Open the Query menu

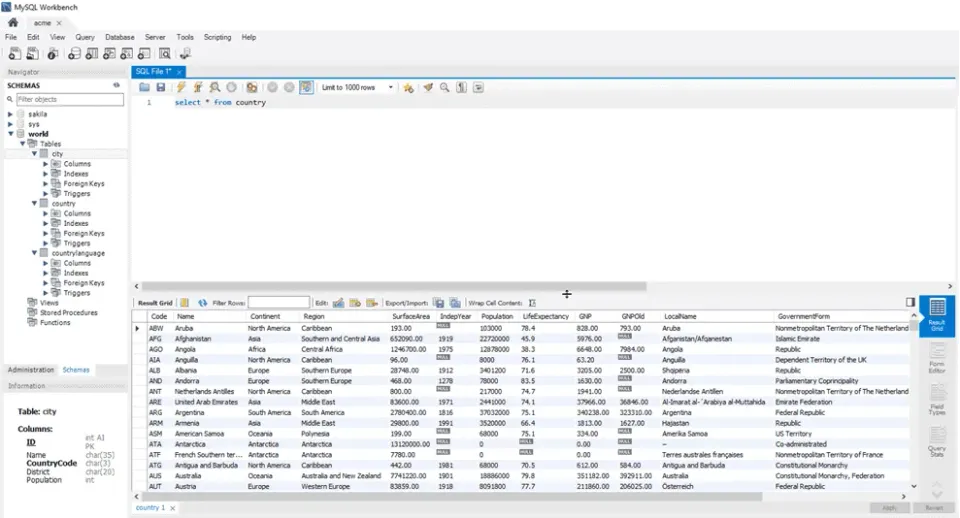tap(84, 37)
